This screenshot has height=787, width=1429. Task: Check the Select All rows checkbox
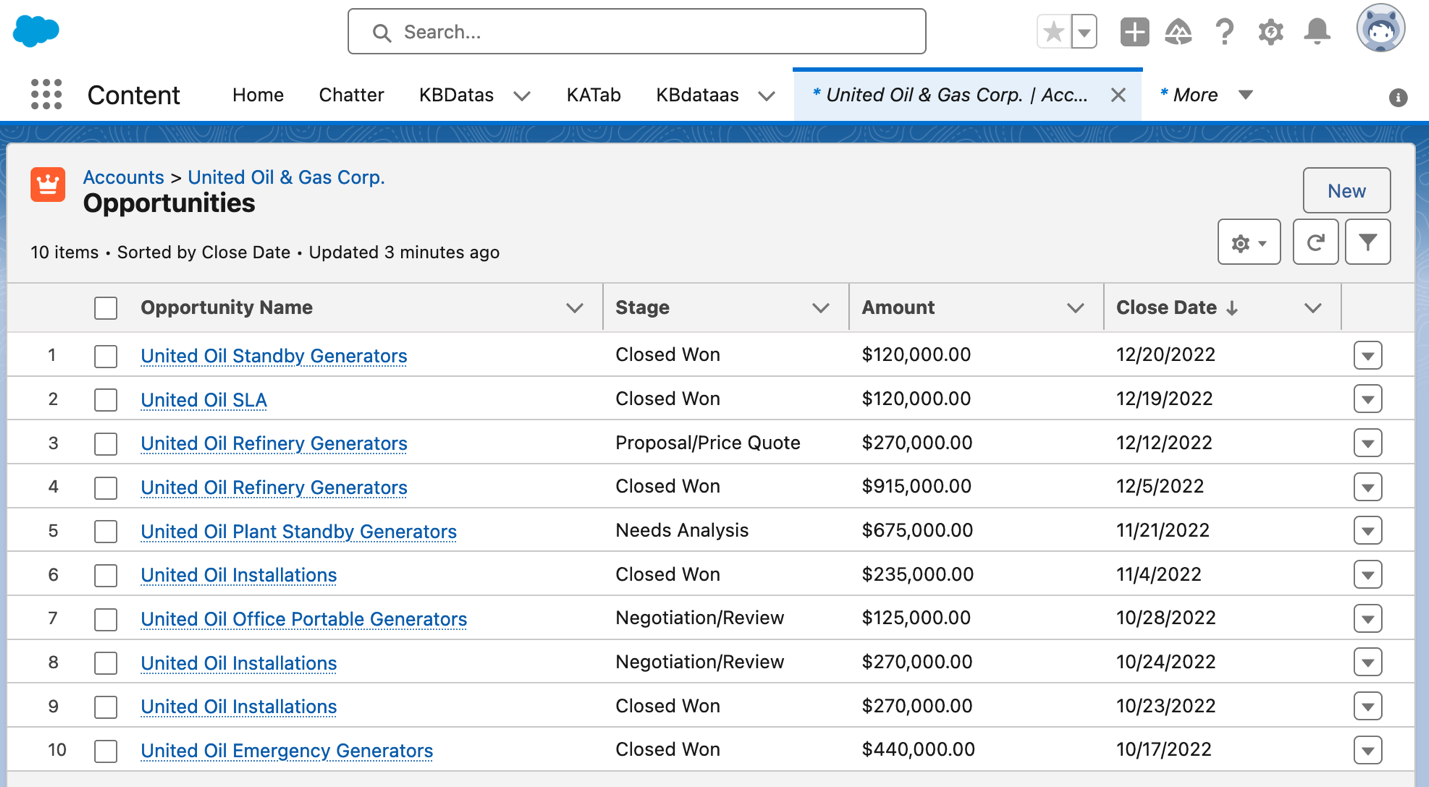[106, 308]
